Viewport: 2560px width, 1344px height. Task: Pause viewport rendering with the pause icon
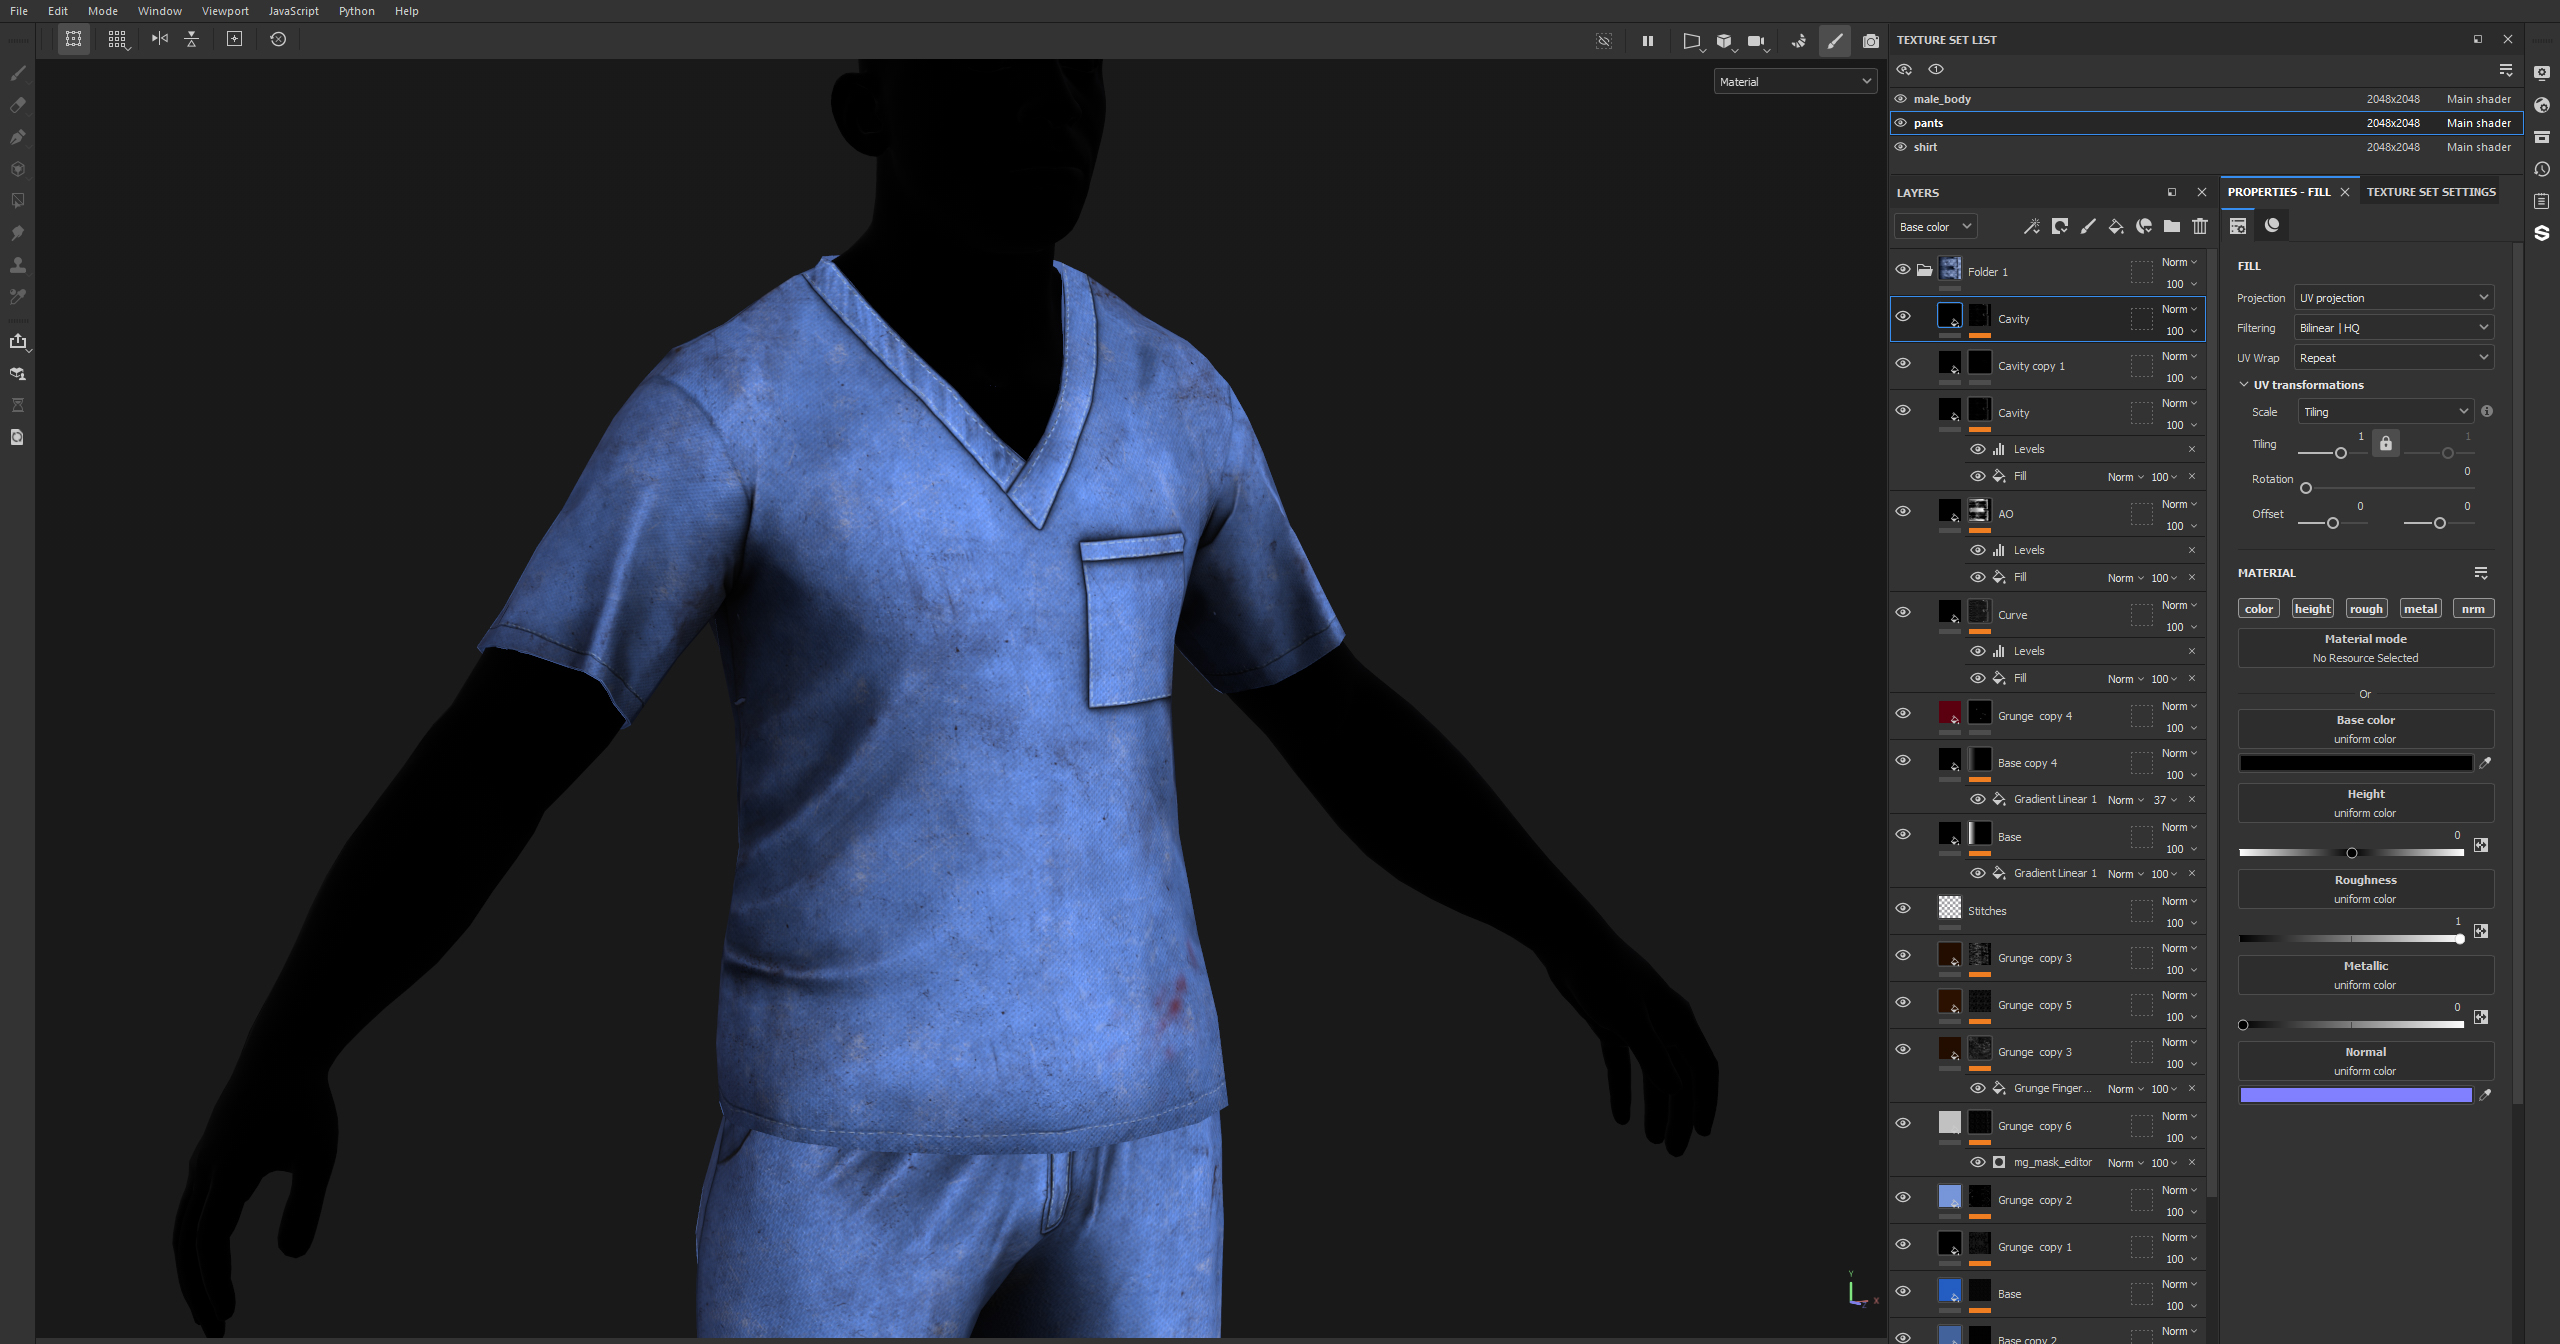click(x=1647, y=41)
